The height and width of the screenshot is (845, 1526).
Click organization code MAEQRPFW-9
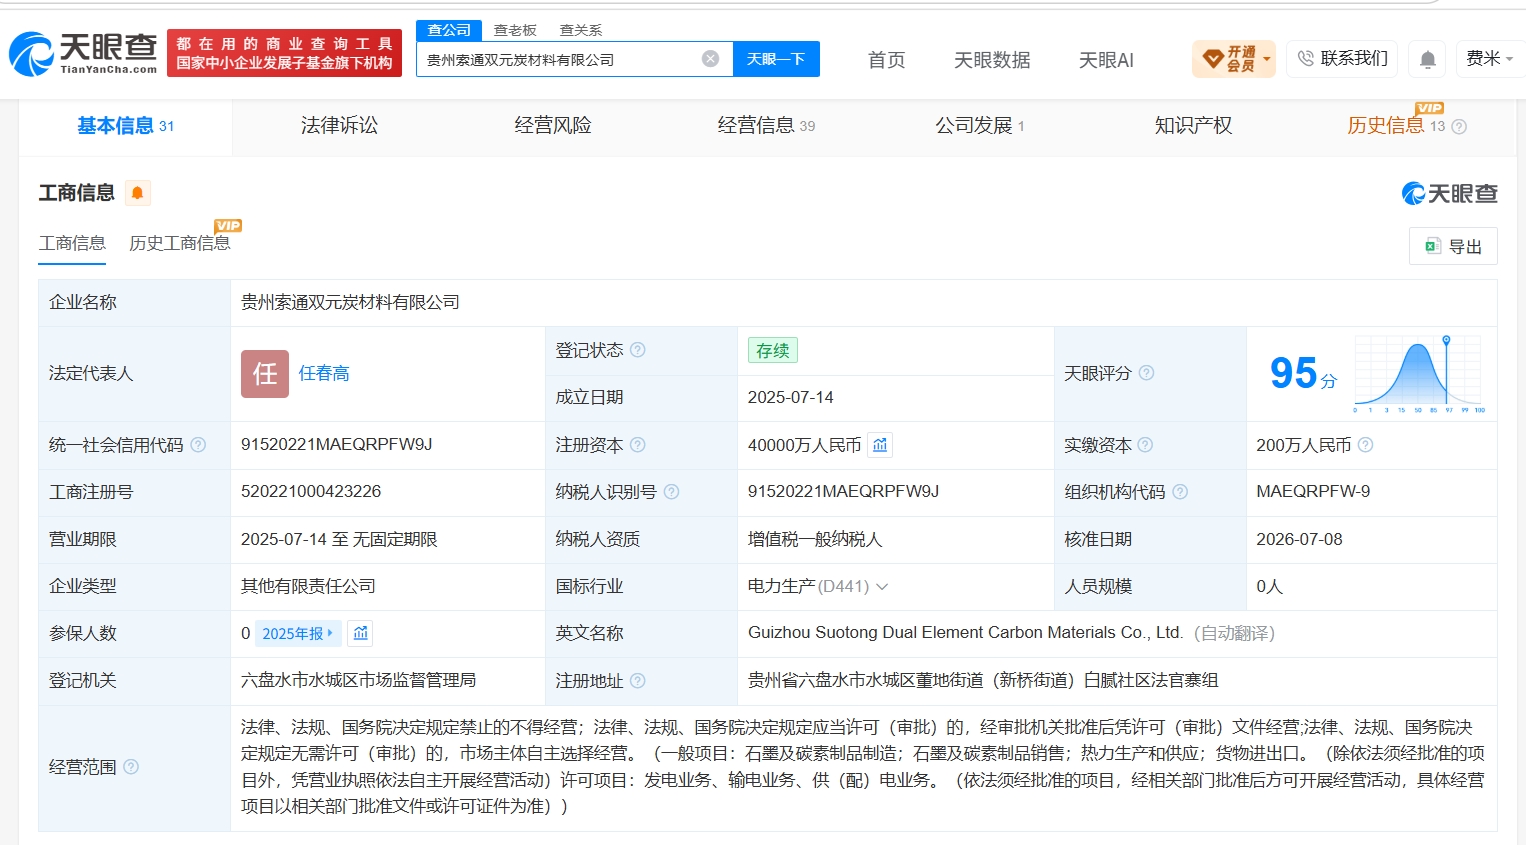[x=1313, y=492]
